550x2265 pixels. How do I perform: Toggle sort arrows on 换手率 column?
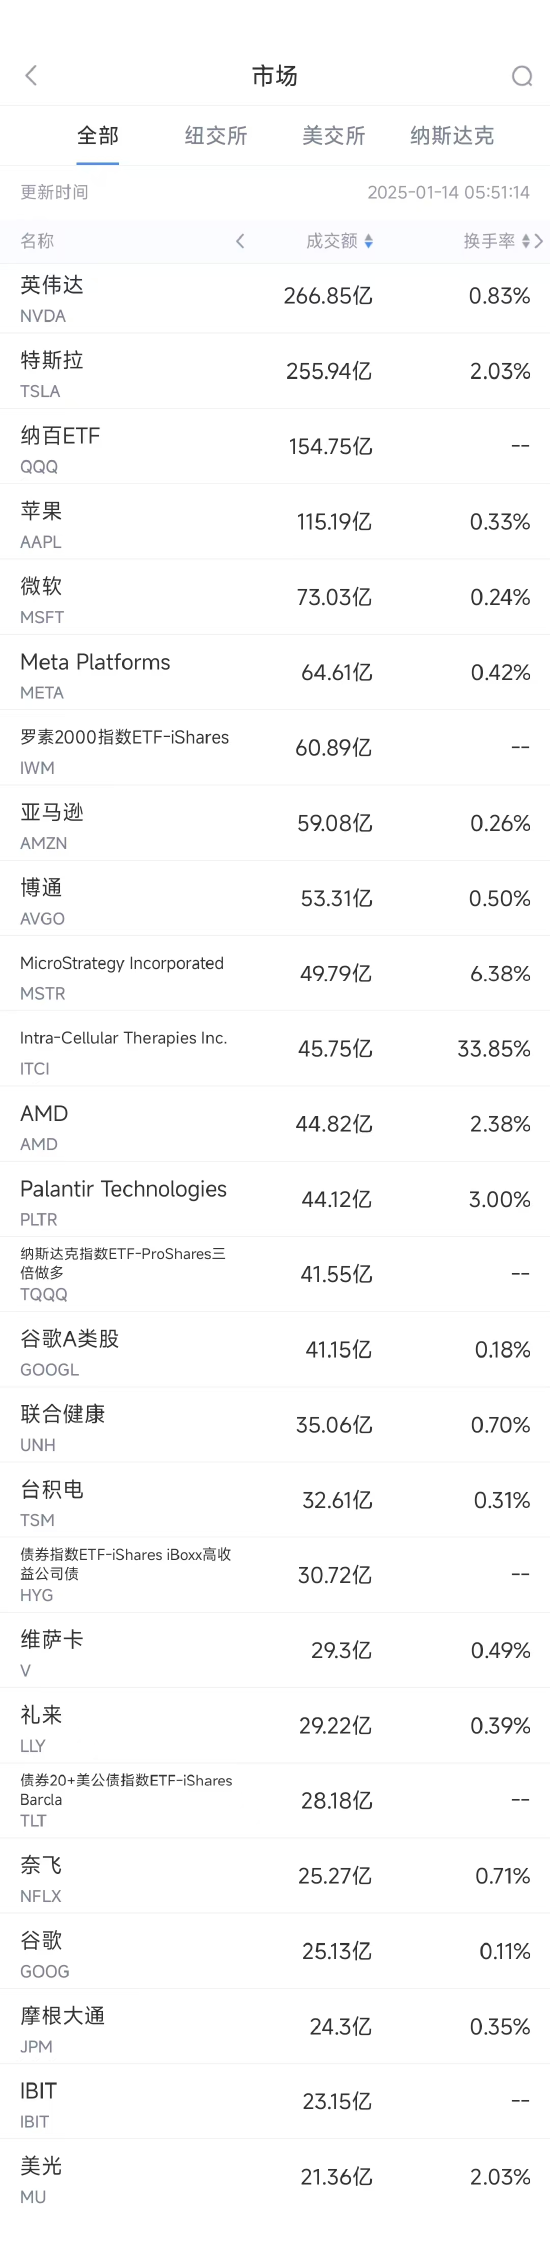pos(526,241)
